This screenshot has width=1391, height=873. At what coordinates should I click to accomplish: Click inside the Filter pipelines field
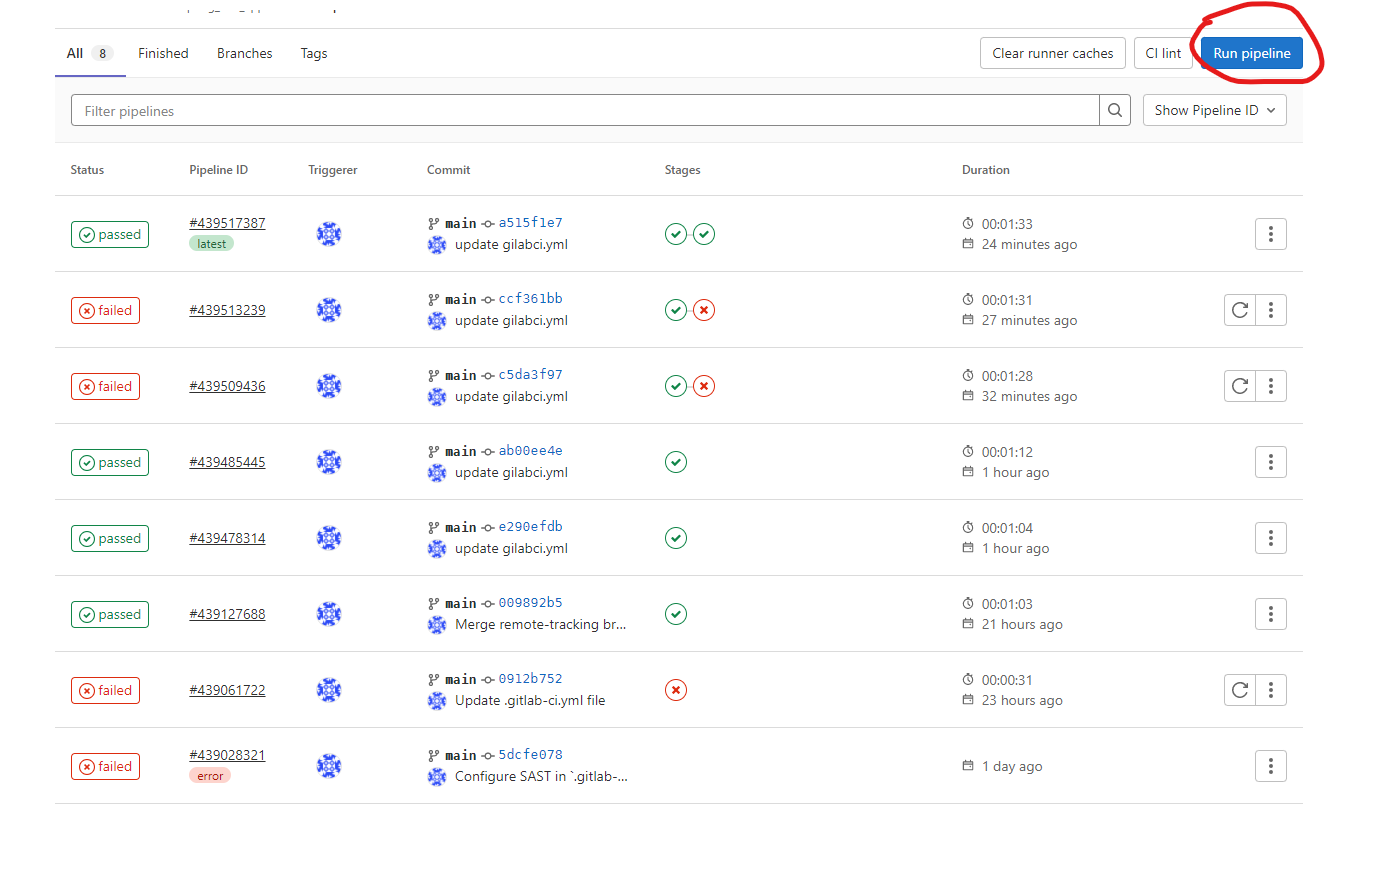click(500, 109)
